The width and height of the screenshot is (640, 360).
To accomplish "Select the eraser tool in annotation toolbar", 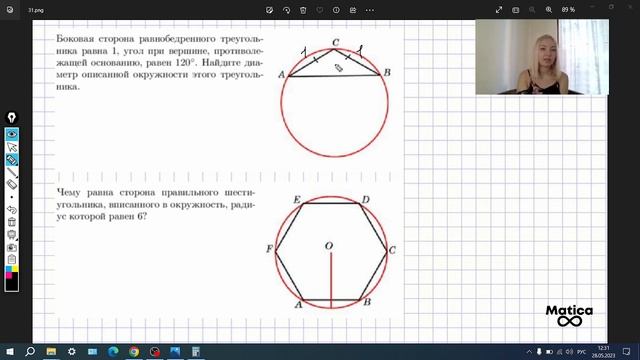I will (12, 184).
